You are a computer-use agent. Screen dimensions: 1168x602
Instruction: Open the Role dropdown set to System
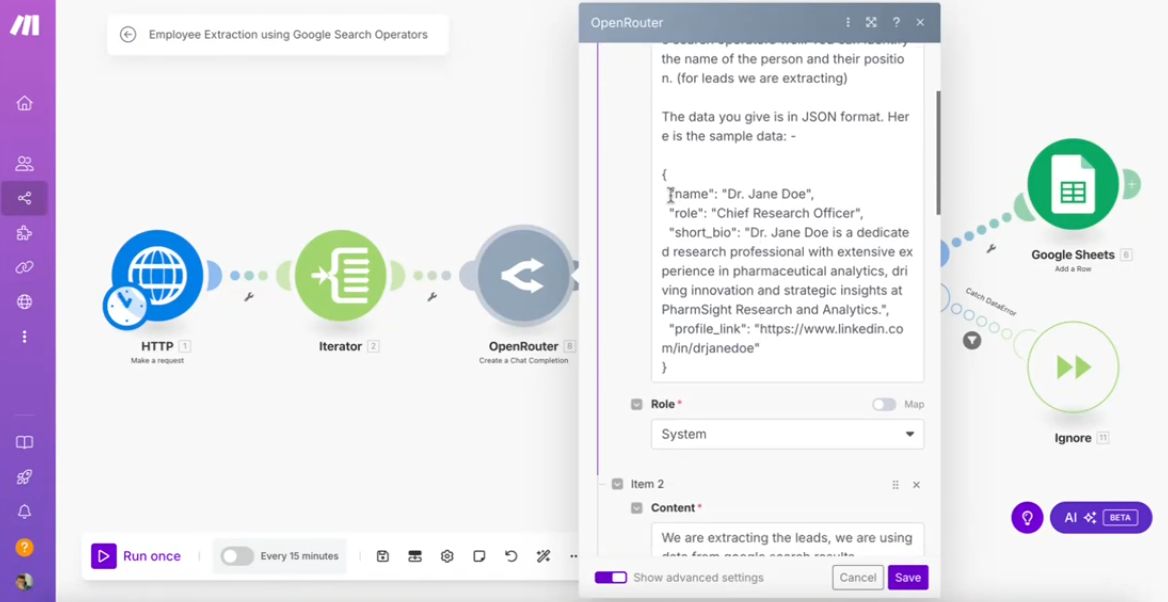point(787,434)
